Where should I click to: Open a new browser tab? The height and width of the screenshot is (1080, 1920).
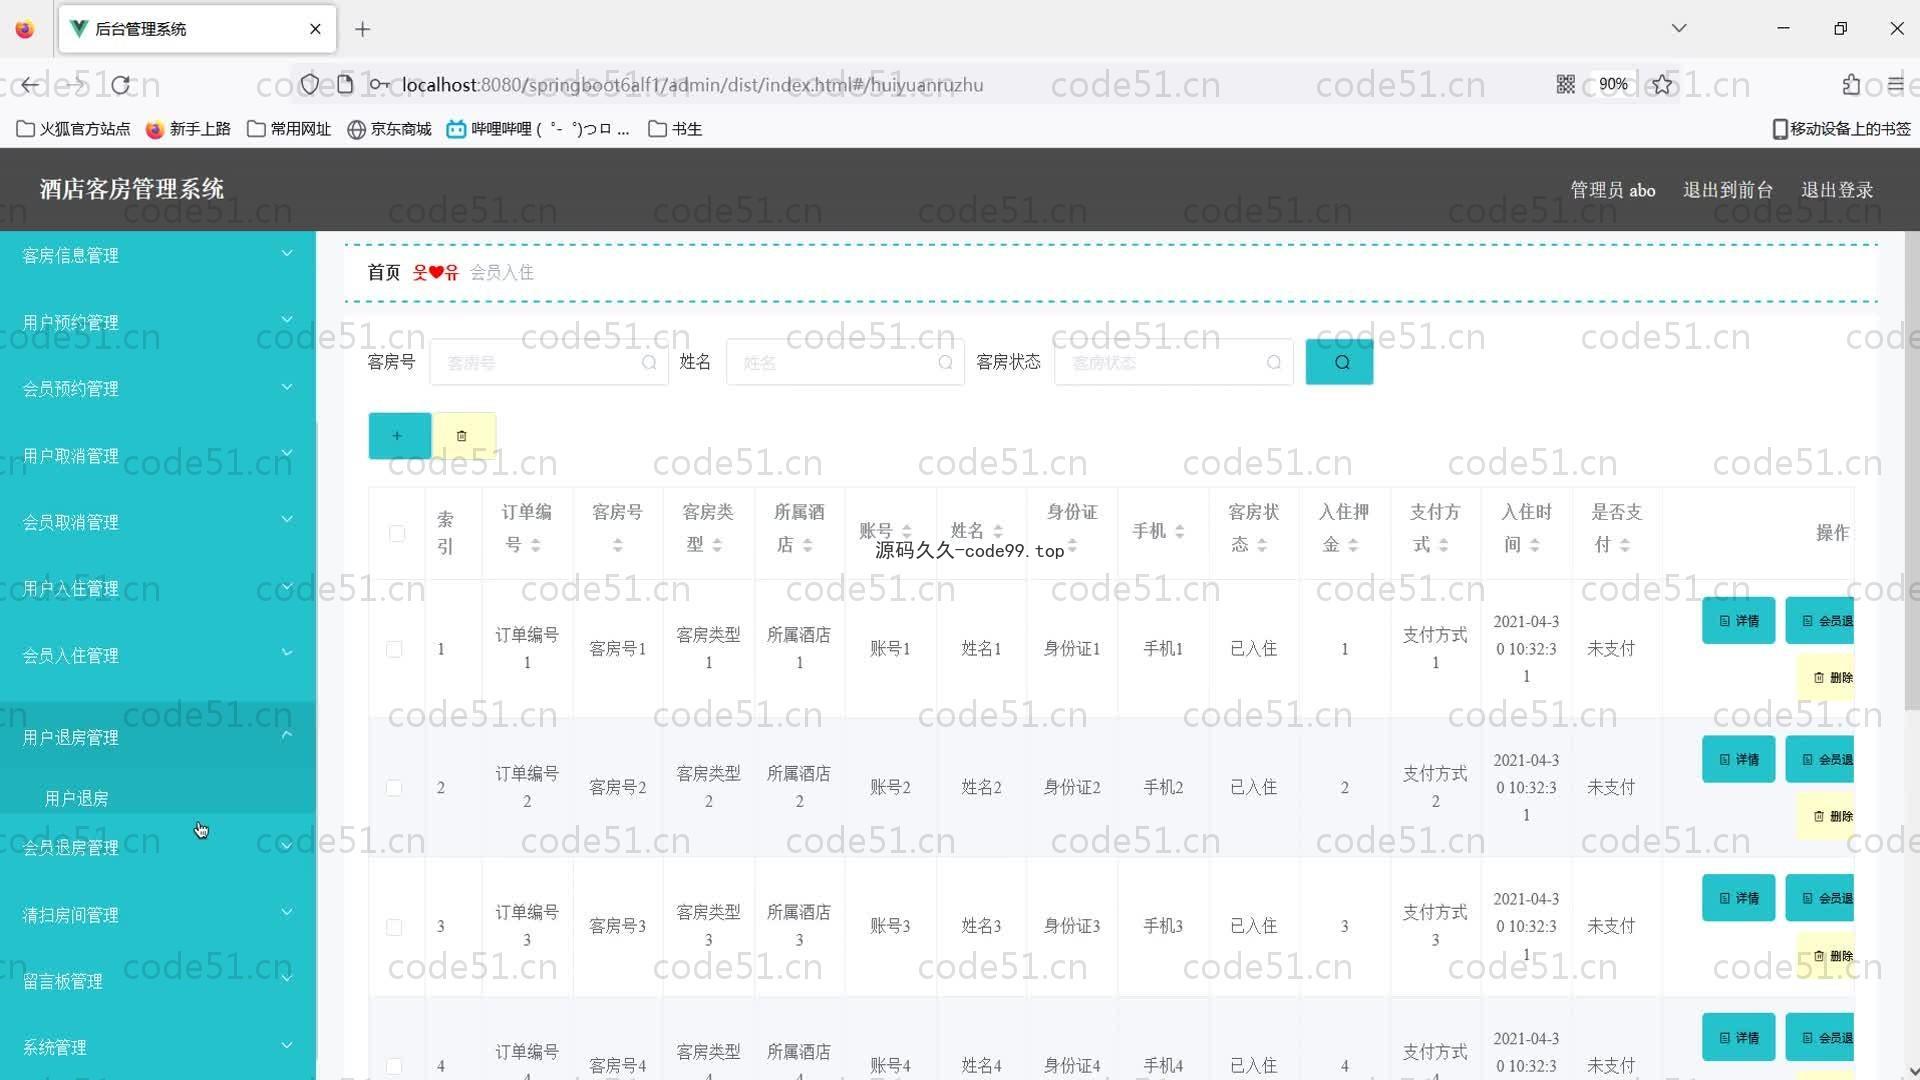click(x=363, y=29)
